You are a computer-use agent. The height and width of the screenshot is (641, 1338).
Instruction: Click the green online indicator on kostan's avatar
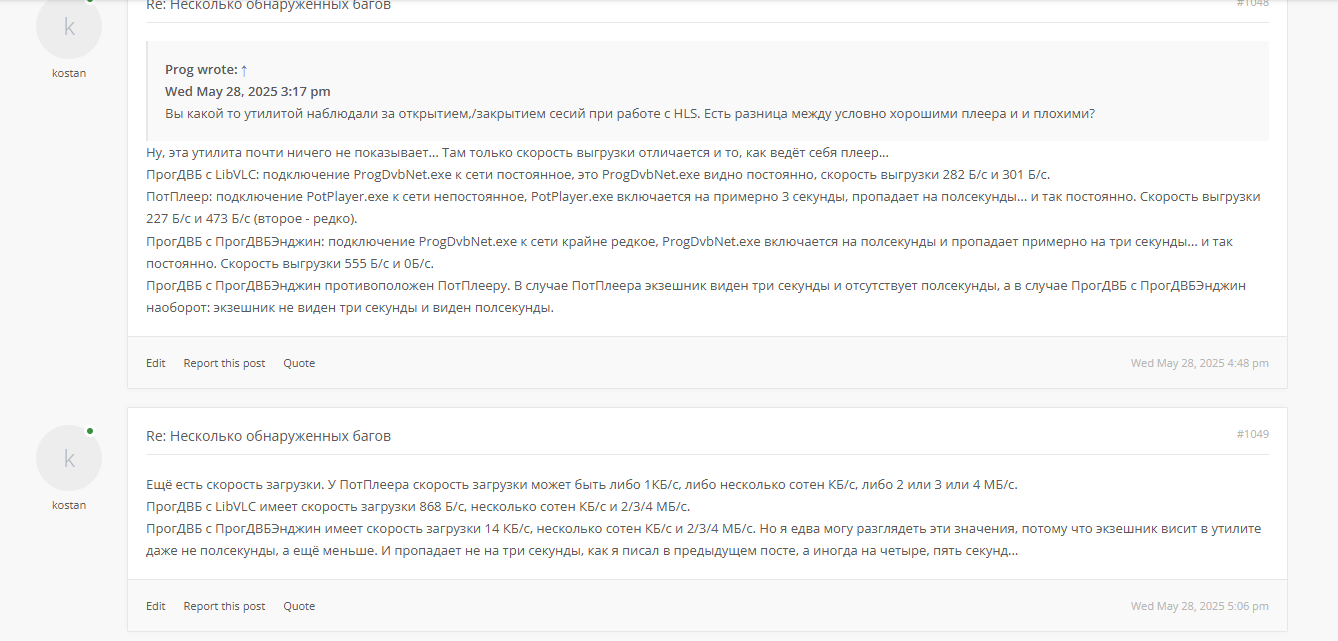90,431
